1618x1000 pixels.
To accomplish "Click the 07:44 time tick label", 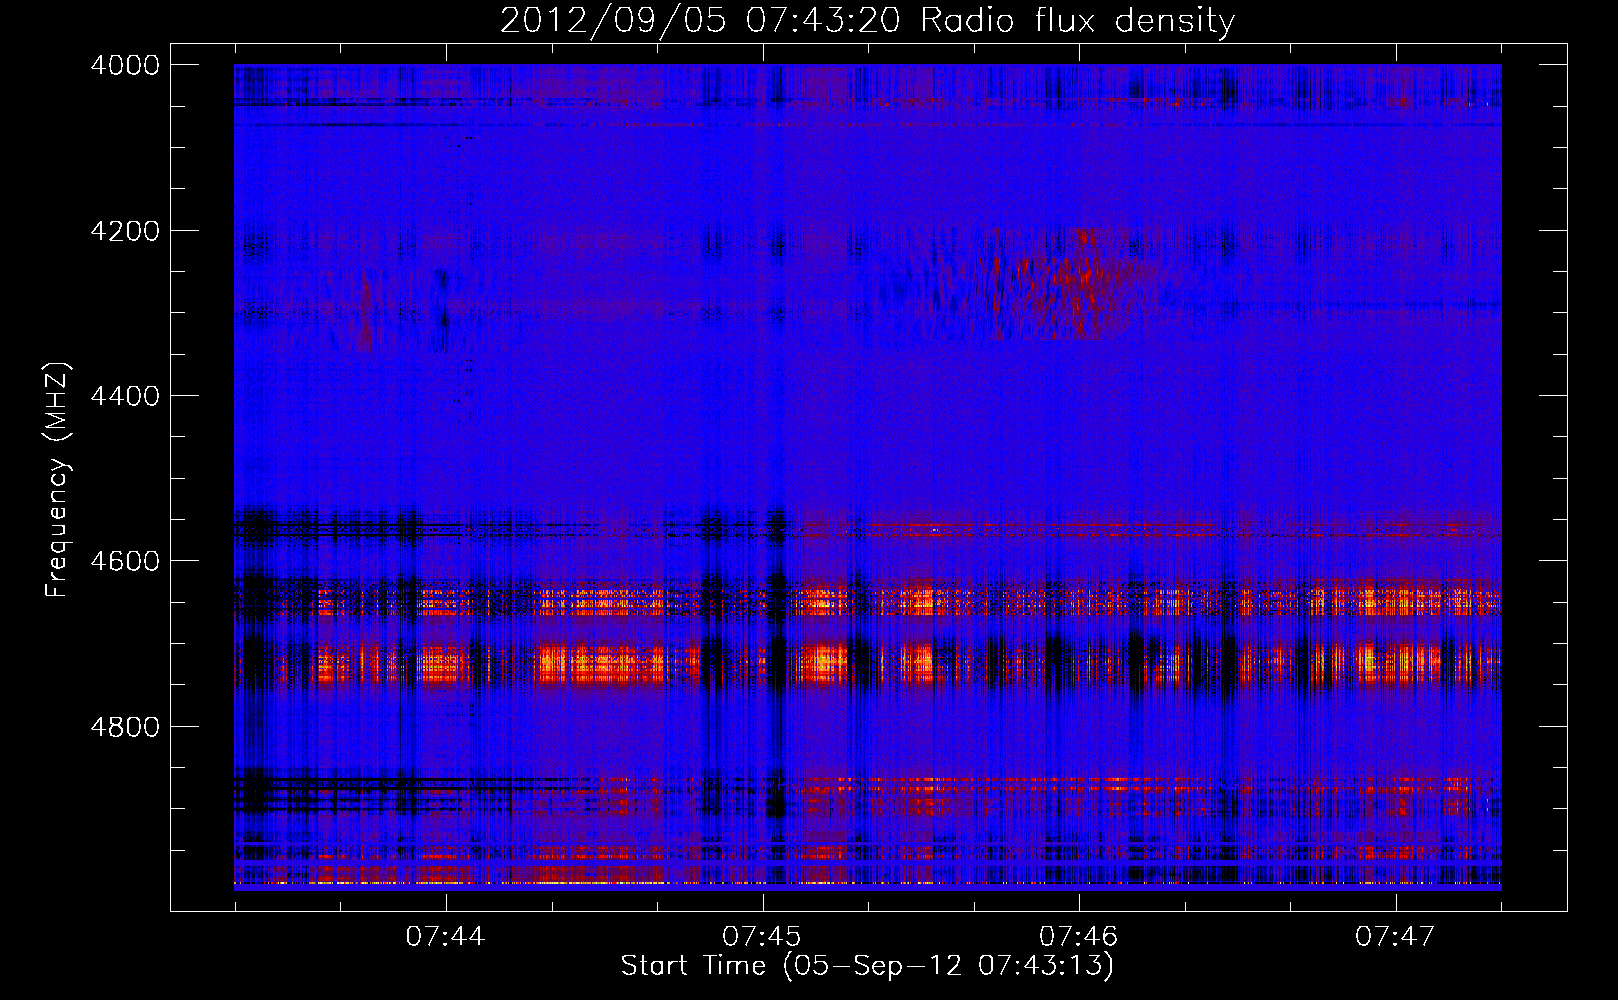I will (445, 937).
